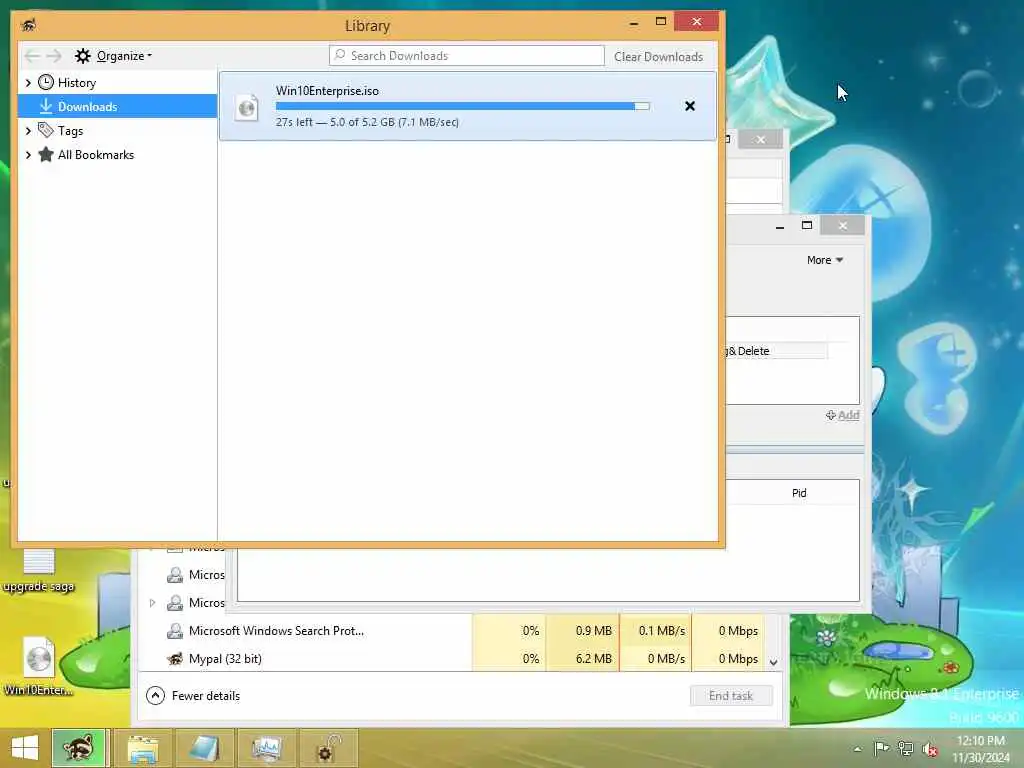Click the Win10Enterprise.iso file icon in downloads
The width and height of the screenshot is (1024, 768).
(247, 107)
